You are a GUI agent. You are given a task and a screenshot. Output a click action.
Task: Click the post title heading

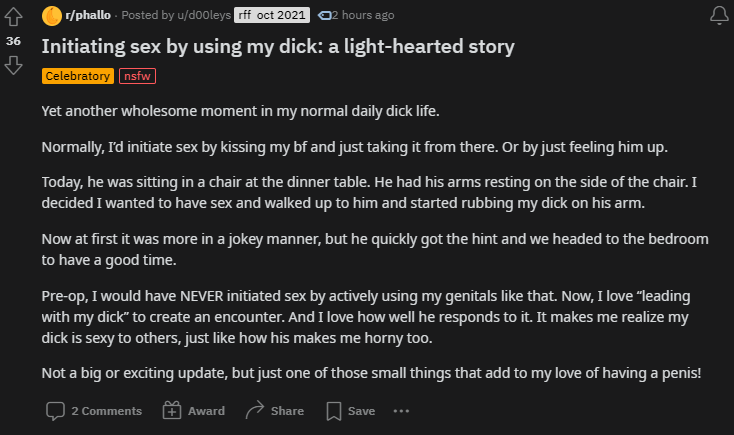[x=278, y=47]
